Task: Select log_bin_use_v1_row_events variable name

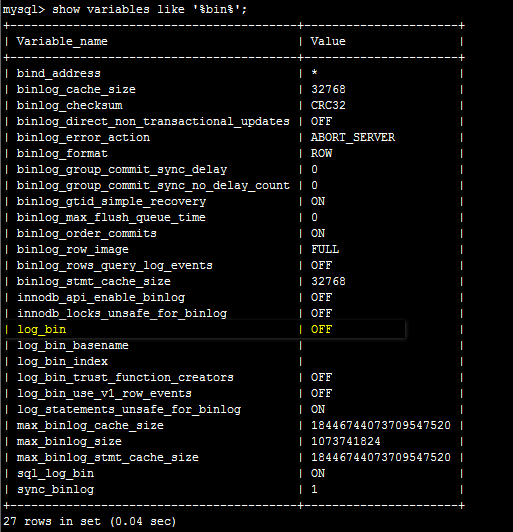Action: pos(104,394)
